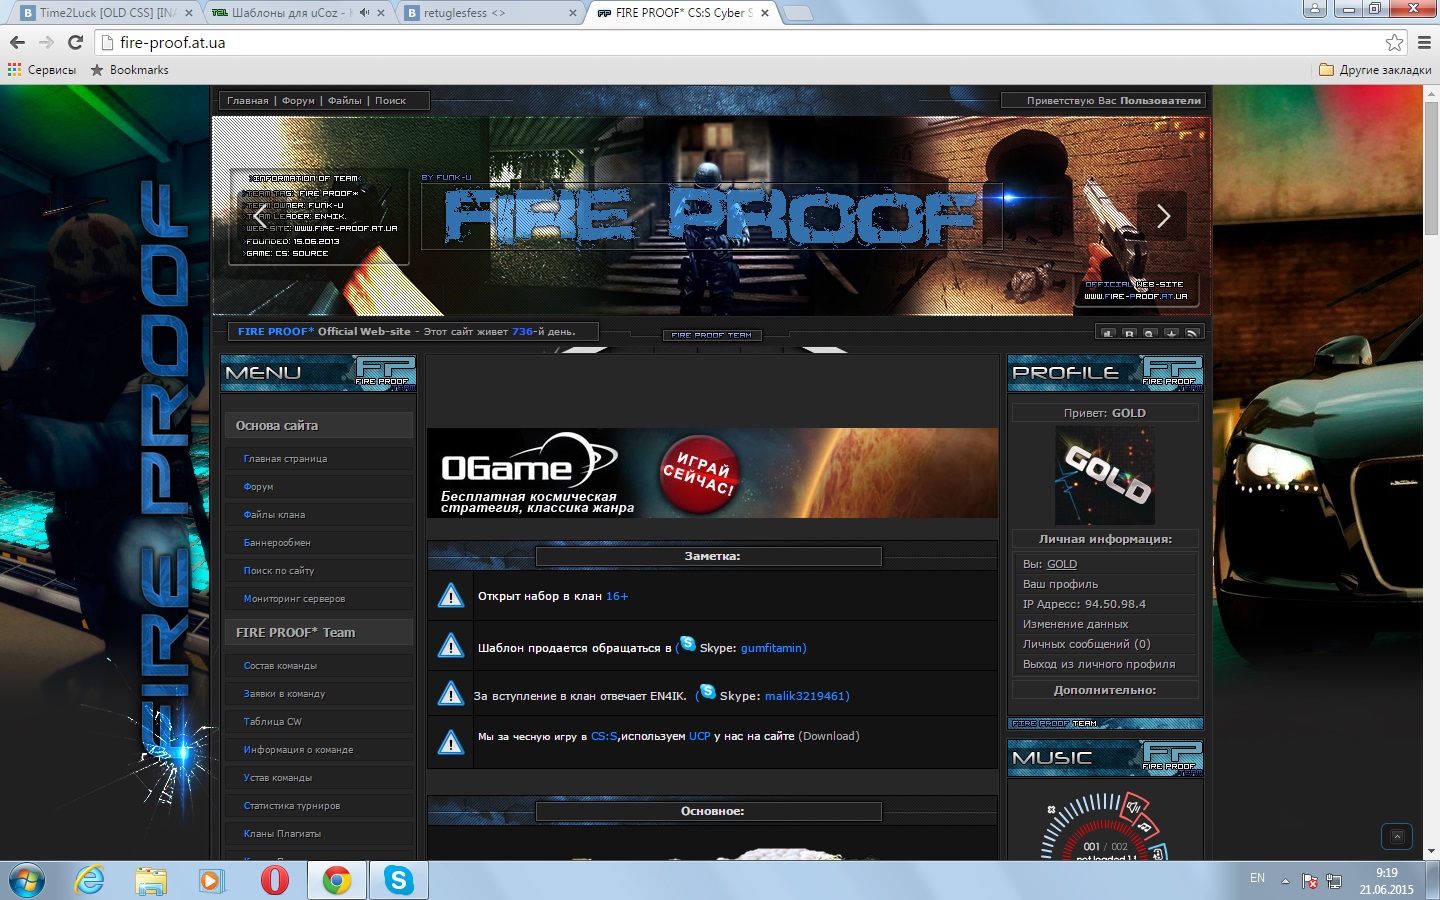
Task: Open the Windows Start menu
Action: (27, 881)
